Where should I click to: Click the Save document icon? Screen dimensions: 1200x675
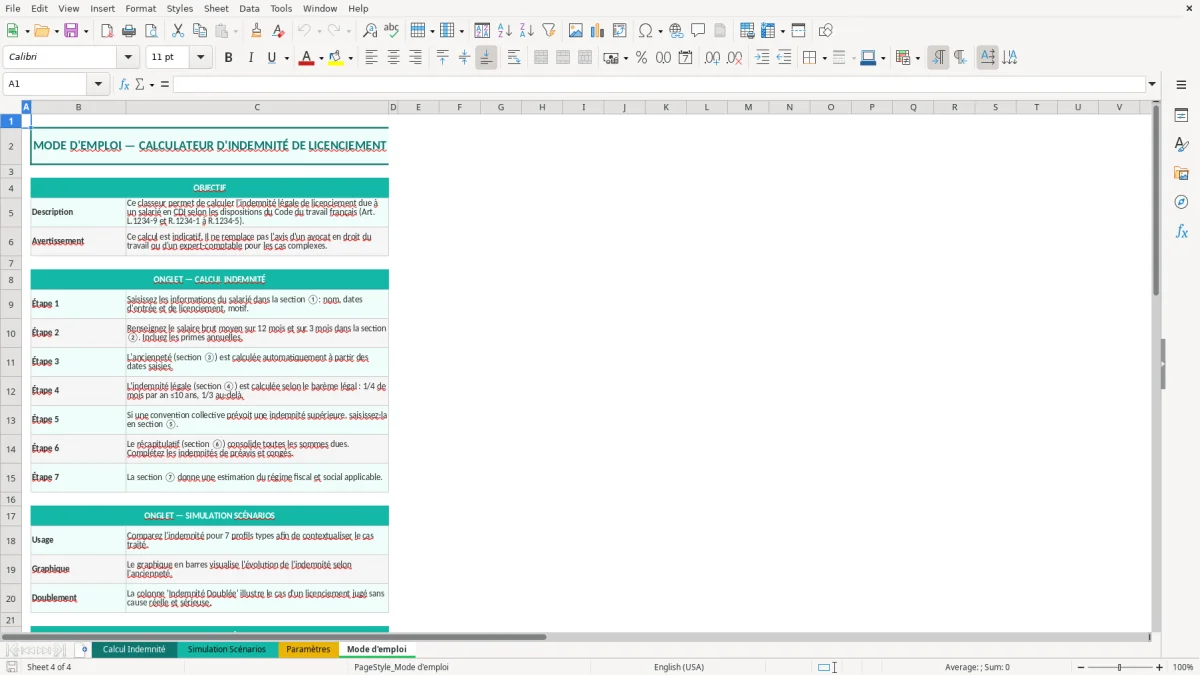point(71,31)
